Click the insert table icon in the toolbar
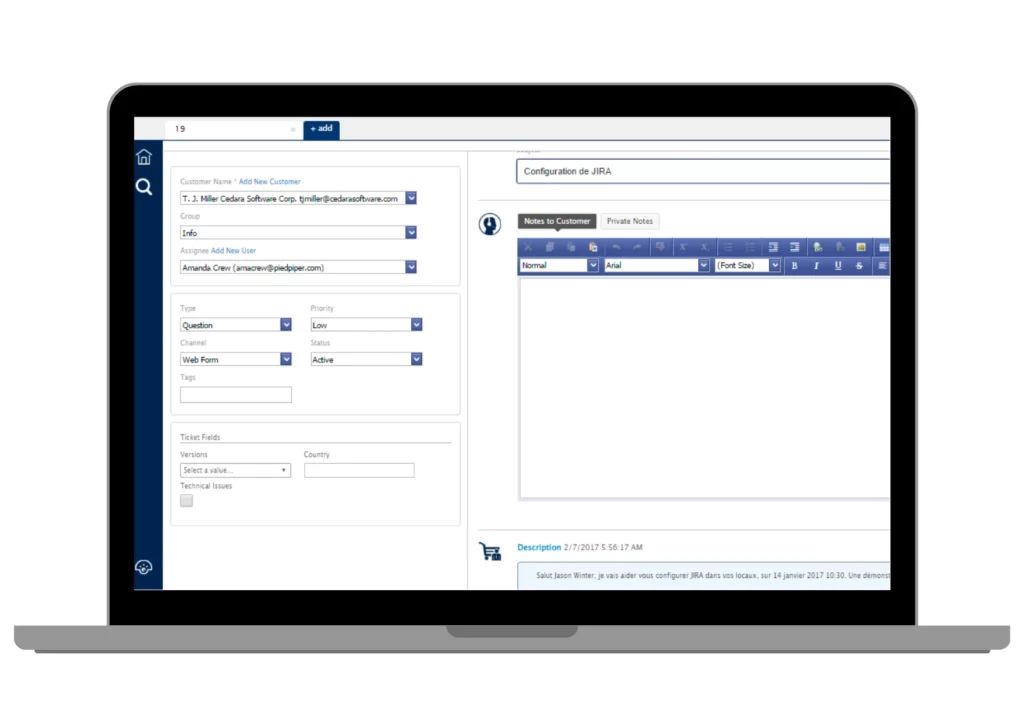This screenshot has height=726, width=1024. tap(885, 247)
